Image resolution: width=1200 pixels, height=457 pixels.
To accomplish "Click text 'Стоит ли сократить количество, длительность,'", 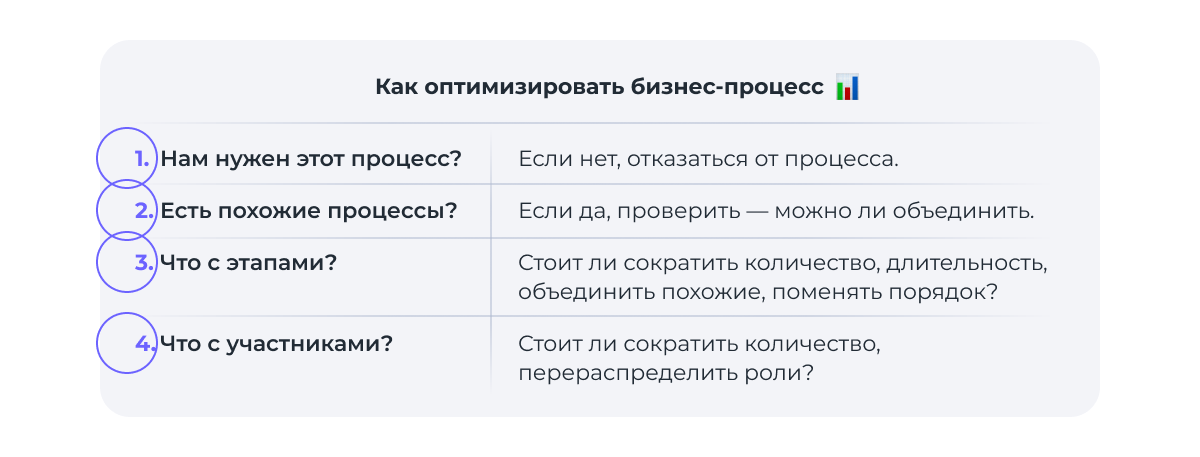I will pos(783,264).
